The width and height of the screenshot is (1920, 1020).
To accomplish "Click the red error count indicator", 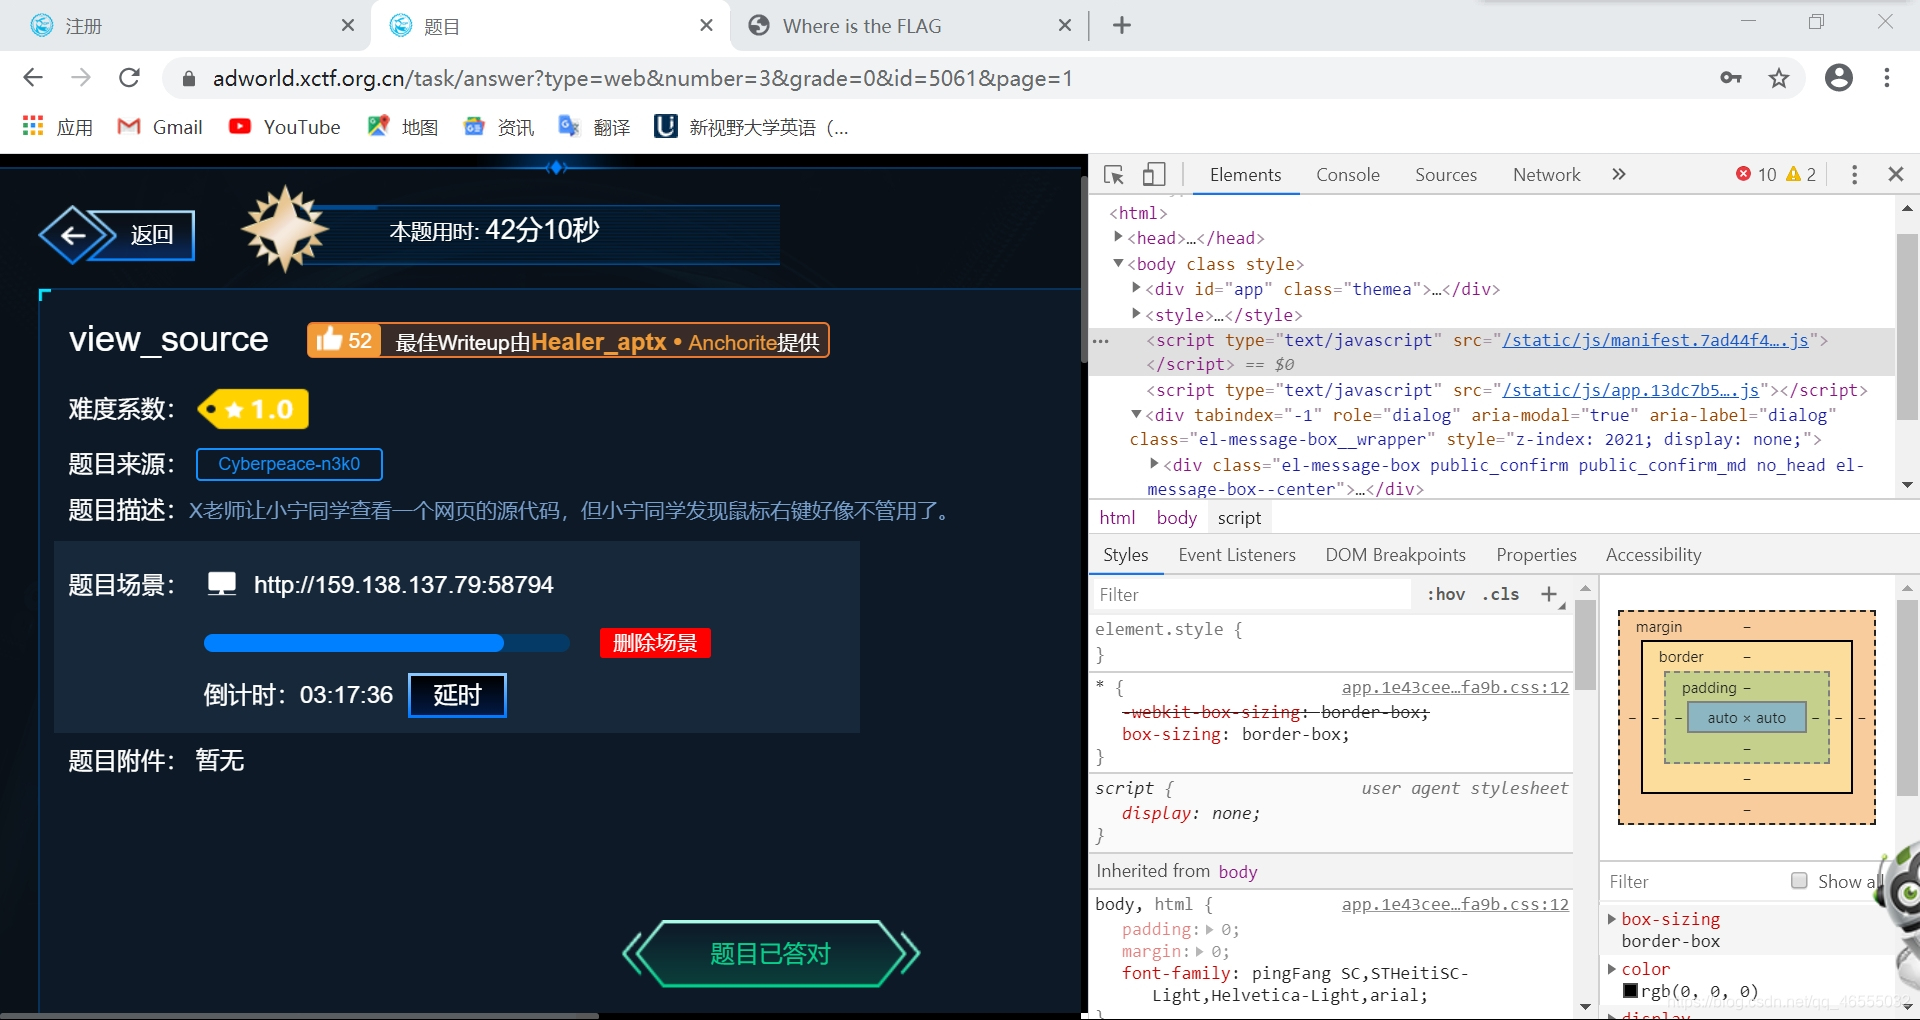I will (1756, 175).
